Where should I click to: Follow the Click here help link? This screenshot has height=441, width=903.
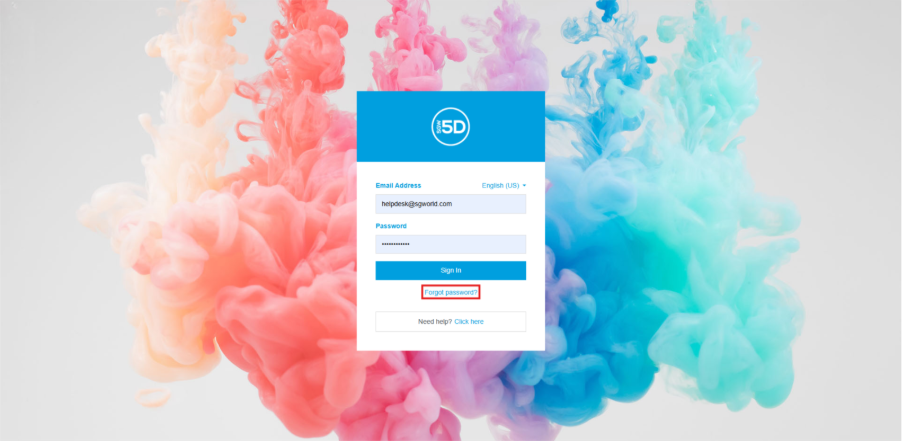pos(469,322)
